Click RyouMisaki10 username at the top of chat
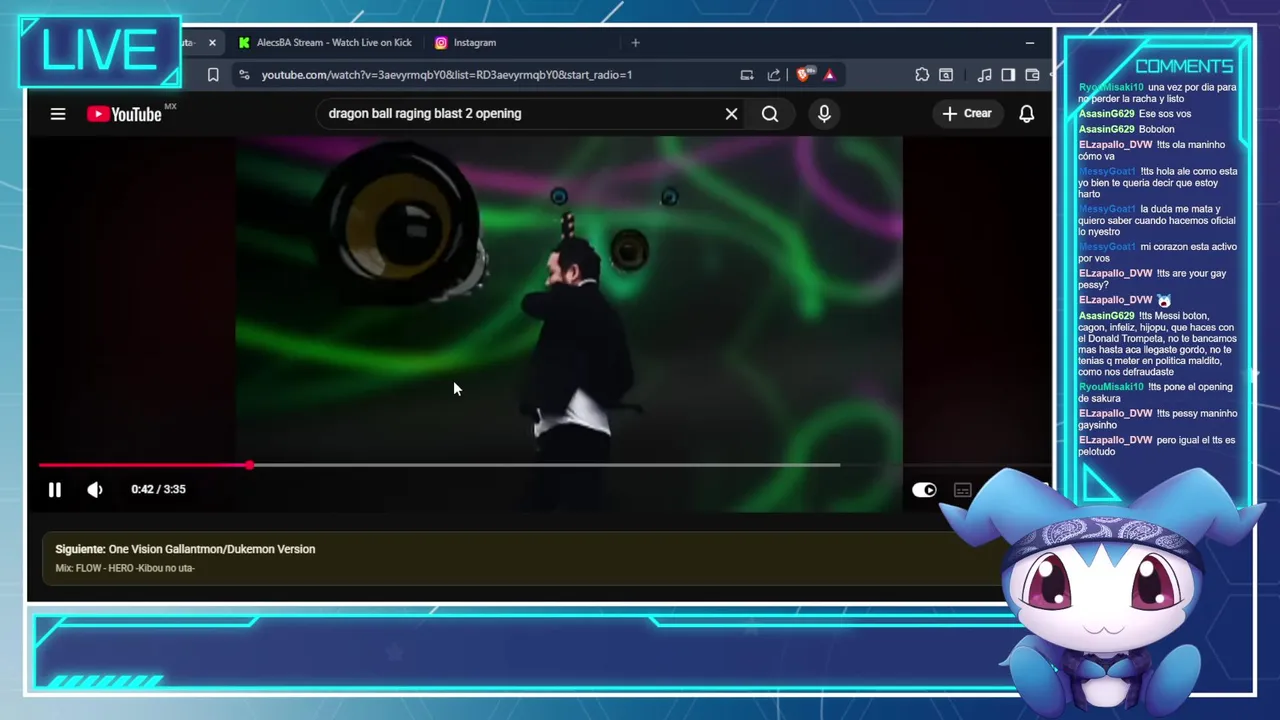1280x720 pixels. pos(1110,88)
